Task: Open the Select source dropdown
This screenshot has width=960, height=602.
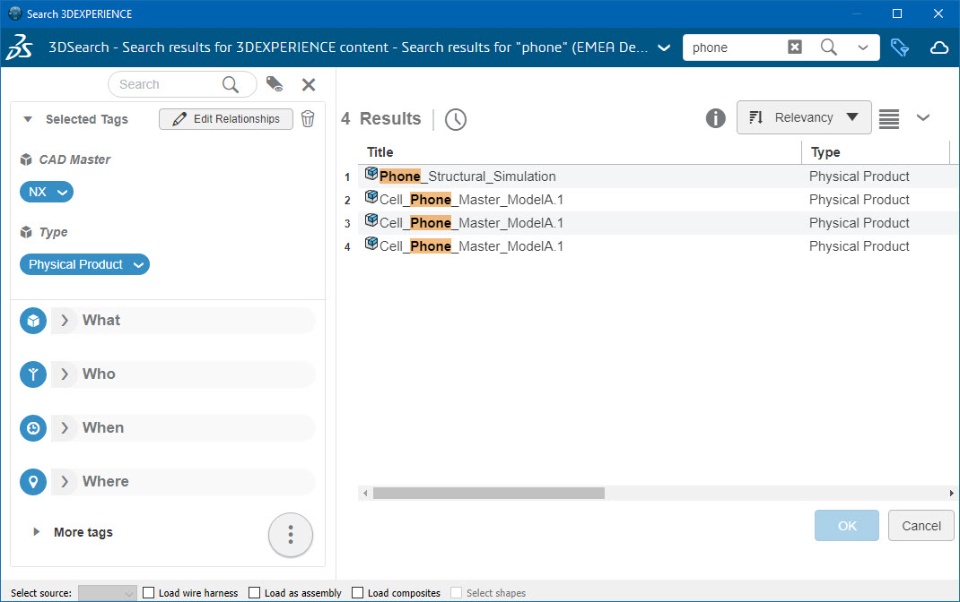Action: coord(107,593)
